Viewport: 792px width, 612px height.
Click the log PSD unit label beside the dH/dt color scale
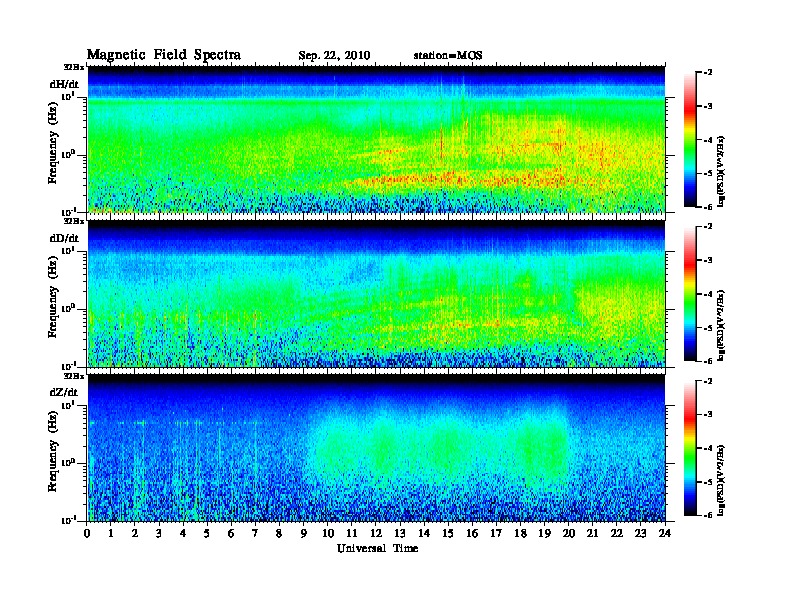tap(721, 171)
